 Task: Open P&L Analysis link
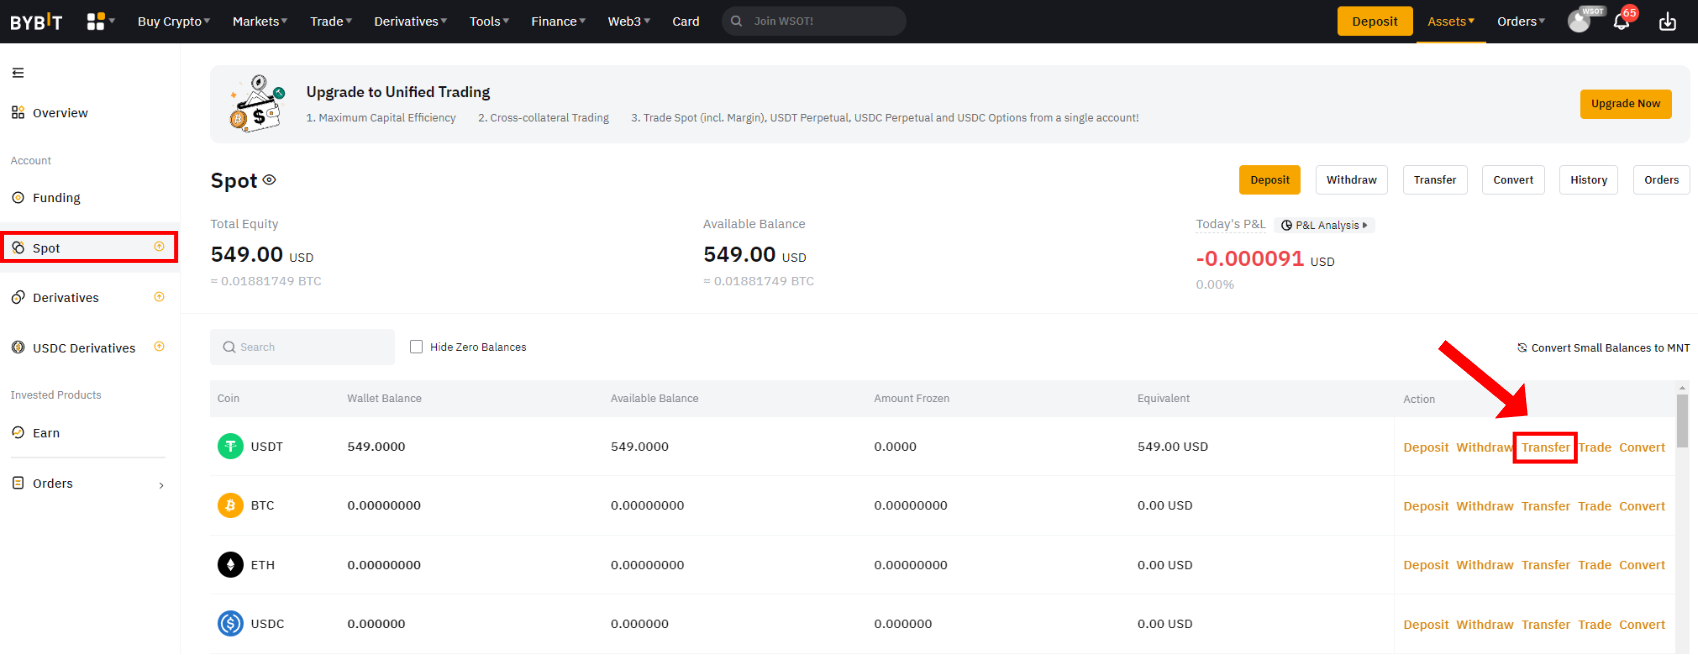click(x=1325, y=225)
